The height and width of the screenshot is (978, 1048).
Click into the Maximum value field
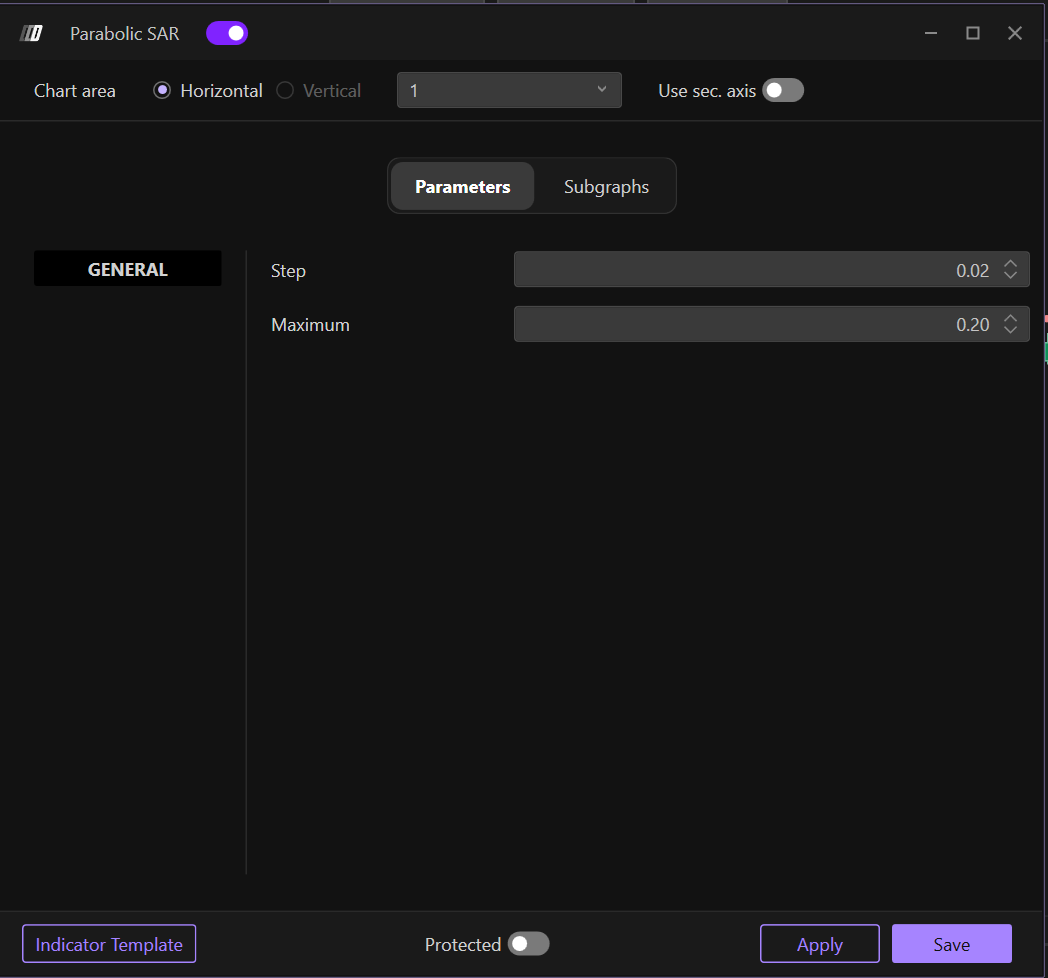750,324
